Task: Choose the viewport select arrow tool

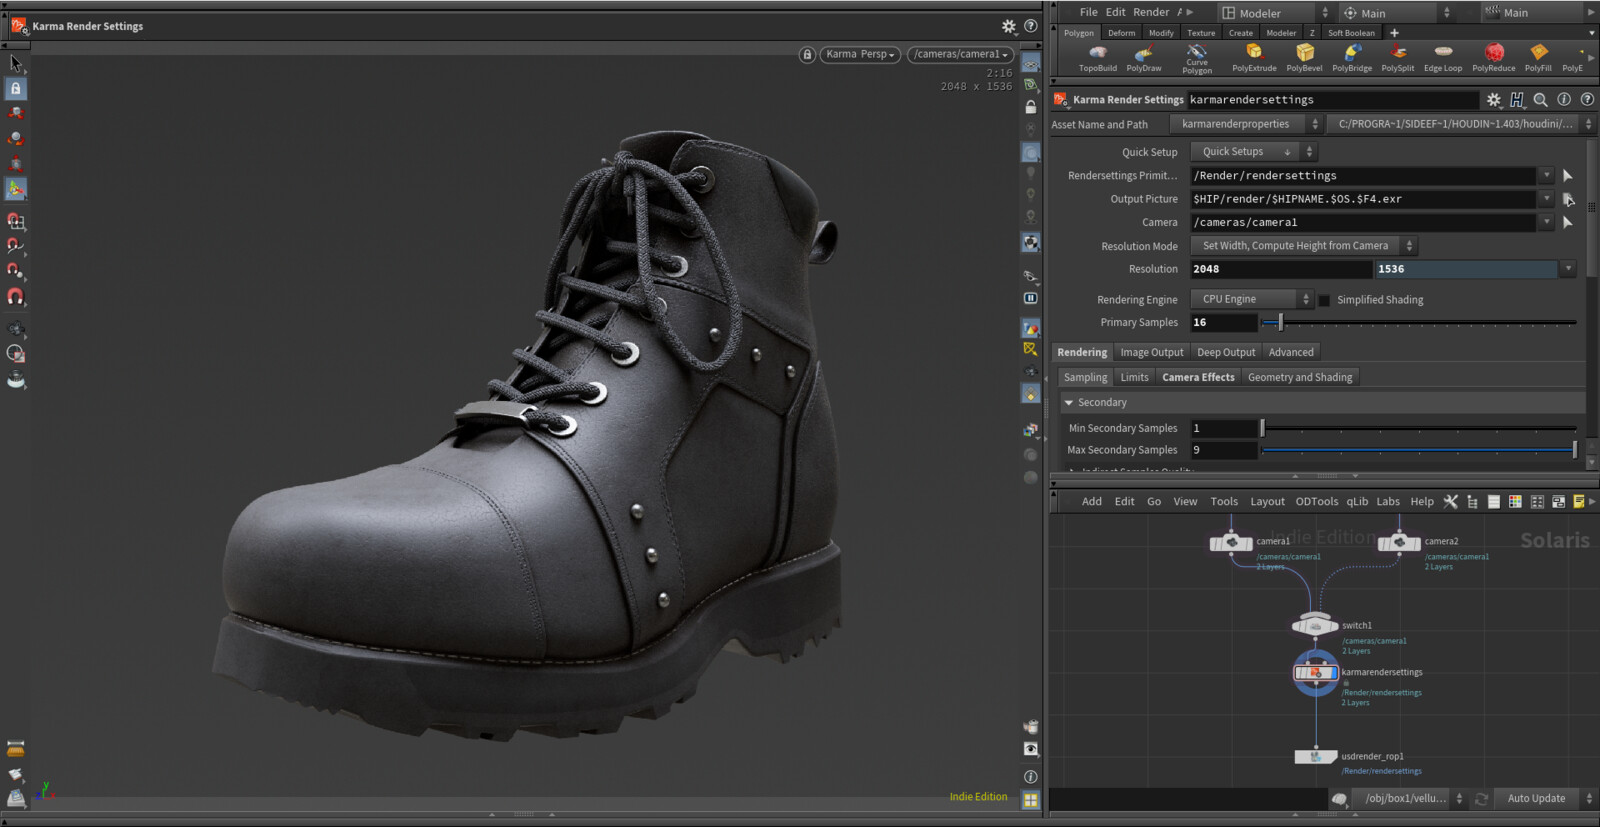Action: pyautogui.click(x=15, y=63)
